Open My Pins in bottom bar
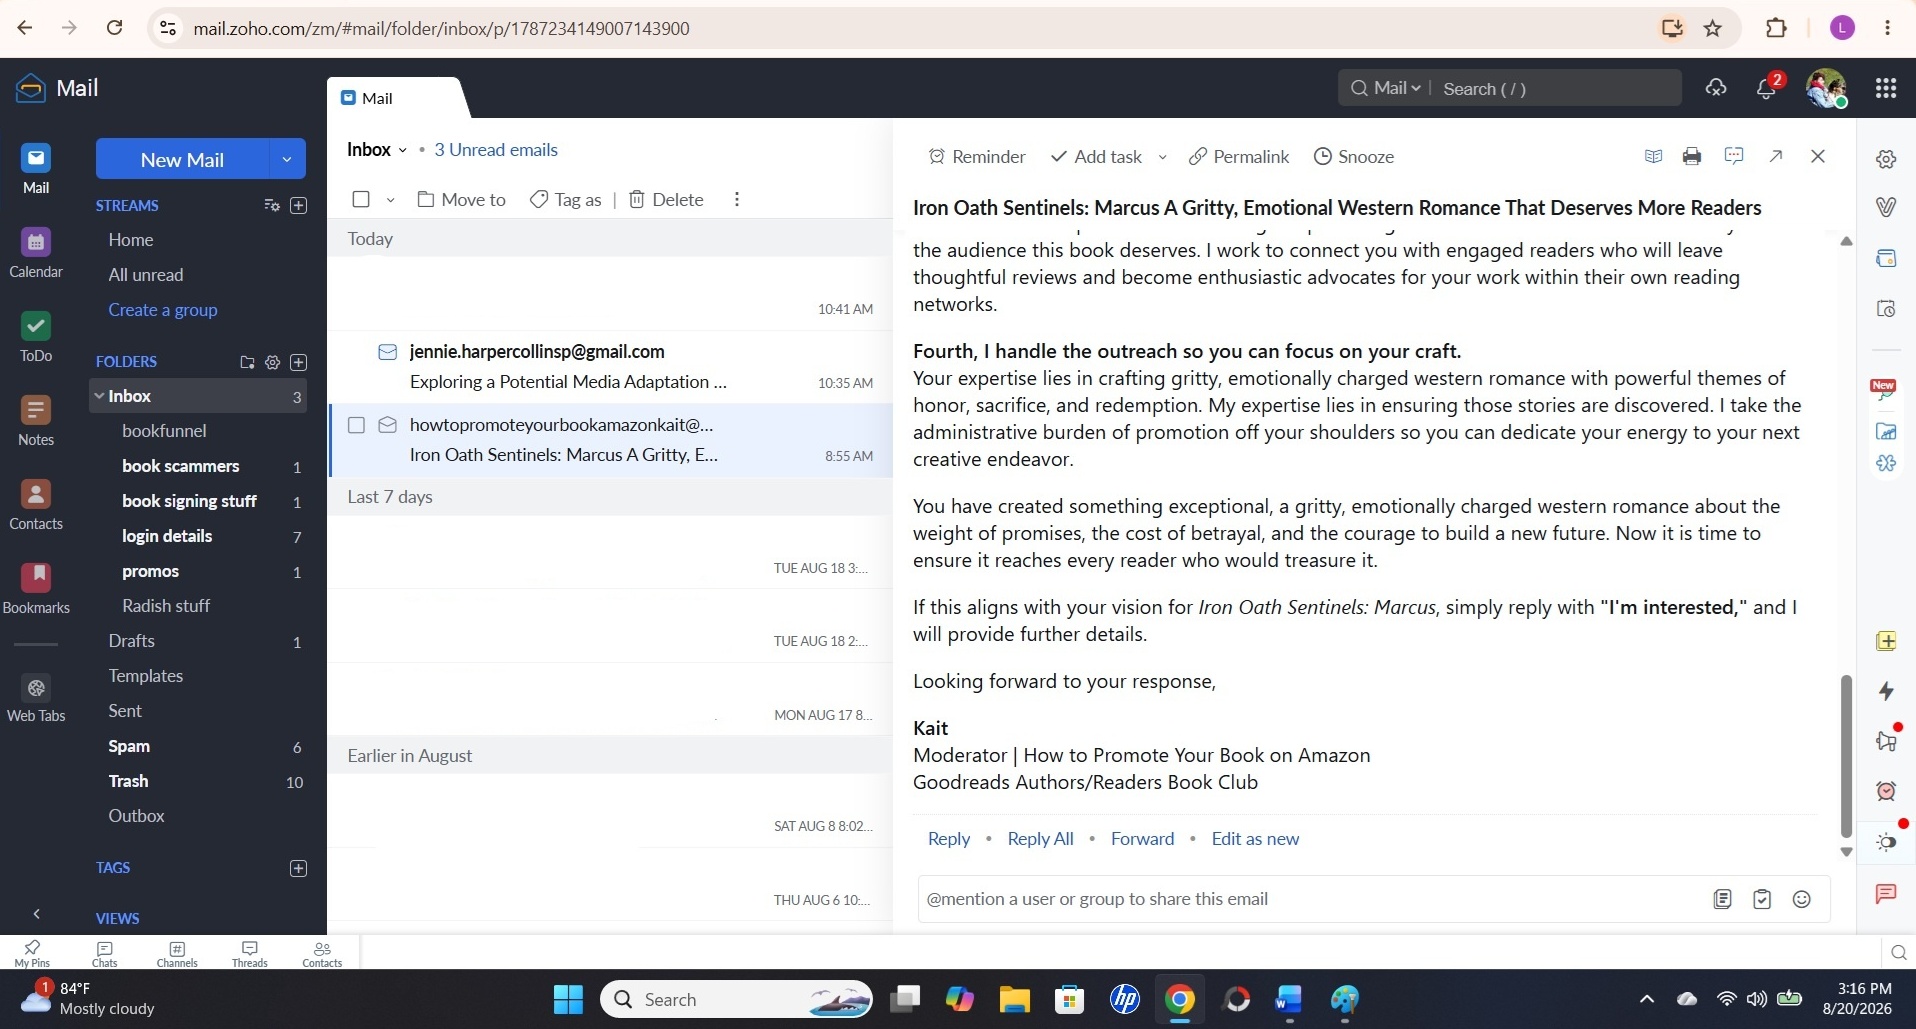The width and height of the screenshot is (1916, 1029). (x=32, y=954)
